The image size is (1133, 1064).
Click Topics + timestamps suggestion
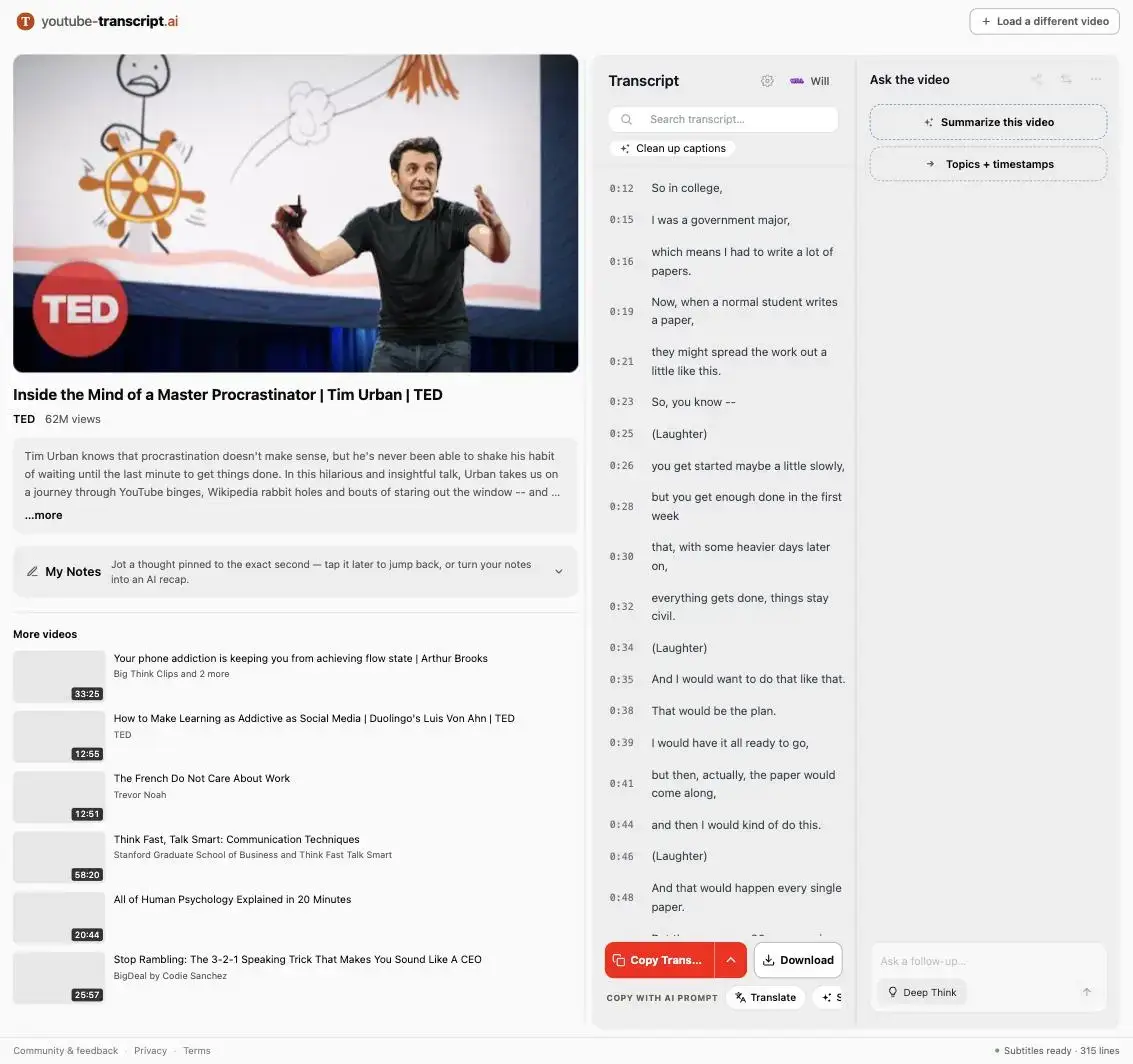point(988,164)
